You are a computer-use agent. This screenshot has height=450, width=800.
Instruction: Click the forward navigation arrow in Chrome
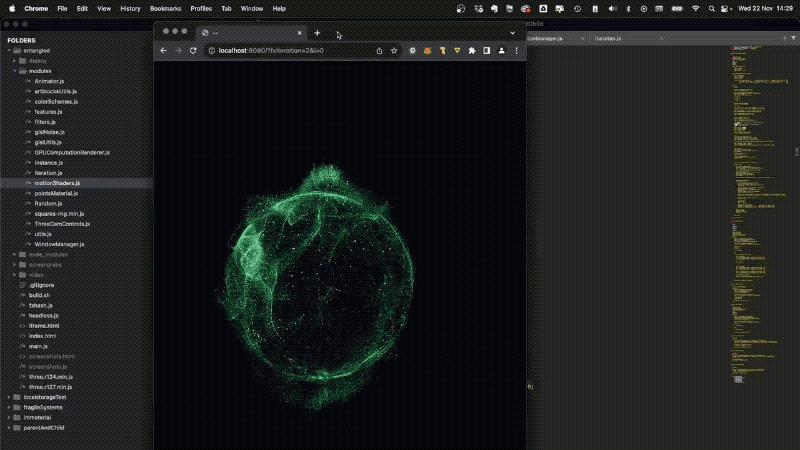click(x=178, y=51)
